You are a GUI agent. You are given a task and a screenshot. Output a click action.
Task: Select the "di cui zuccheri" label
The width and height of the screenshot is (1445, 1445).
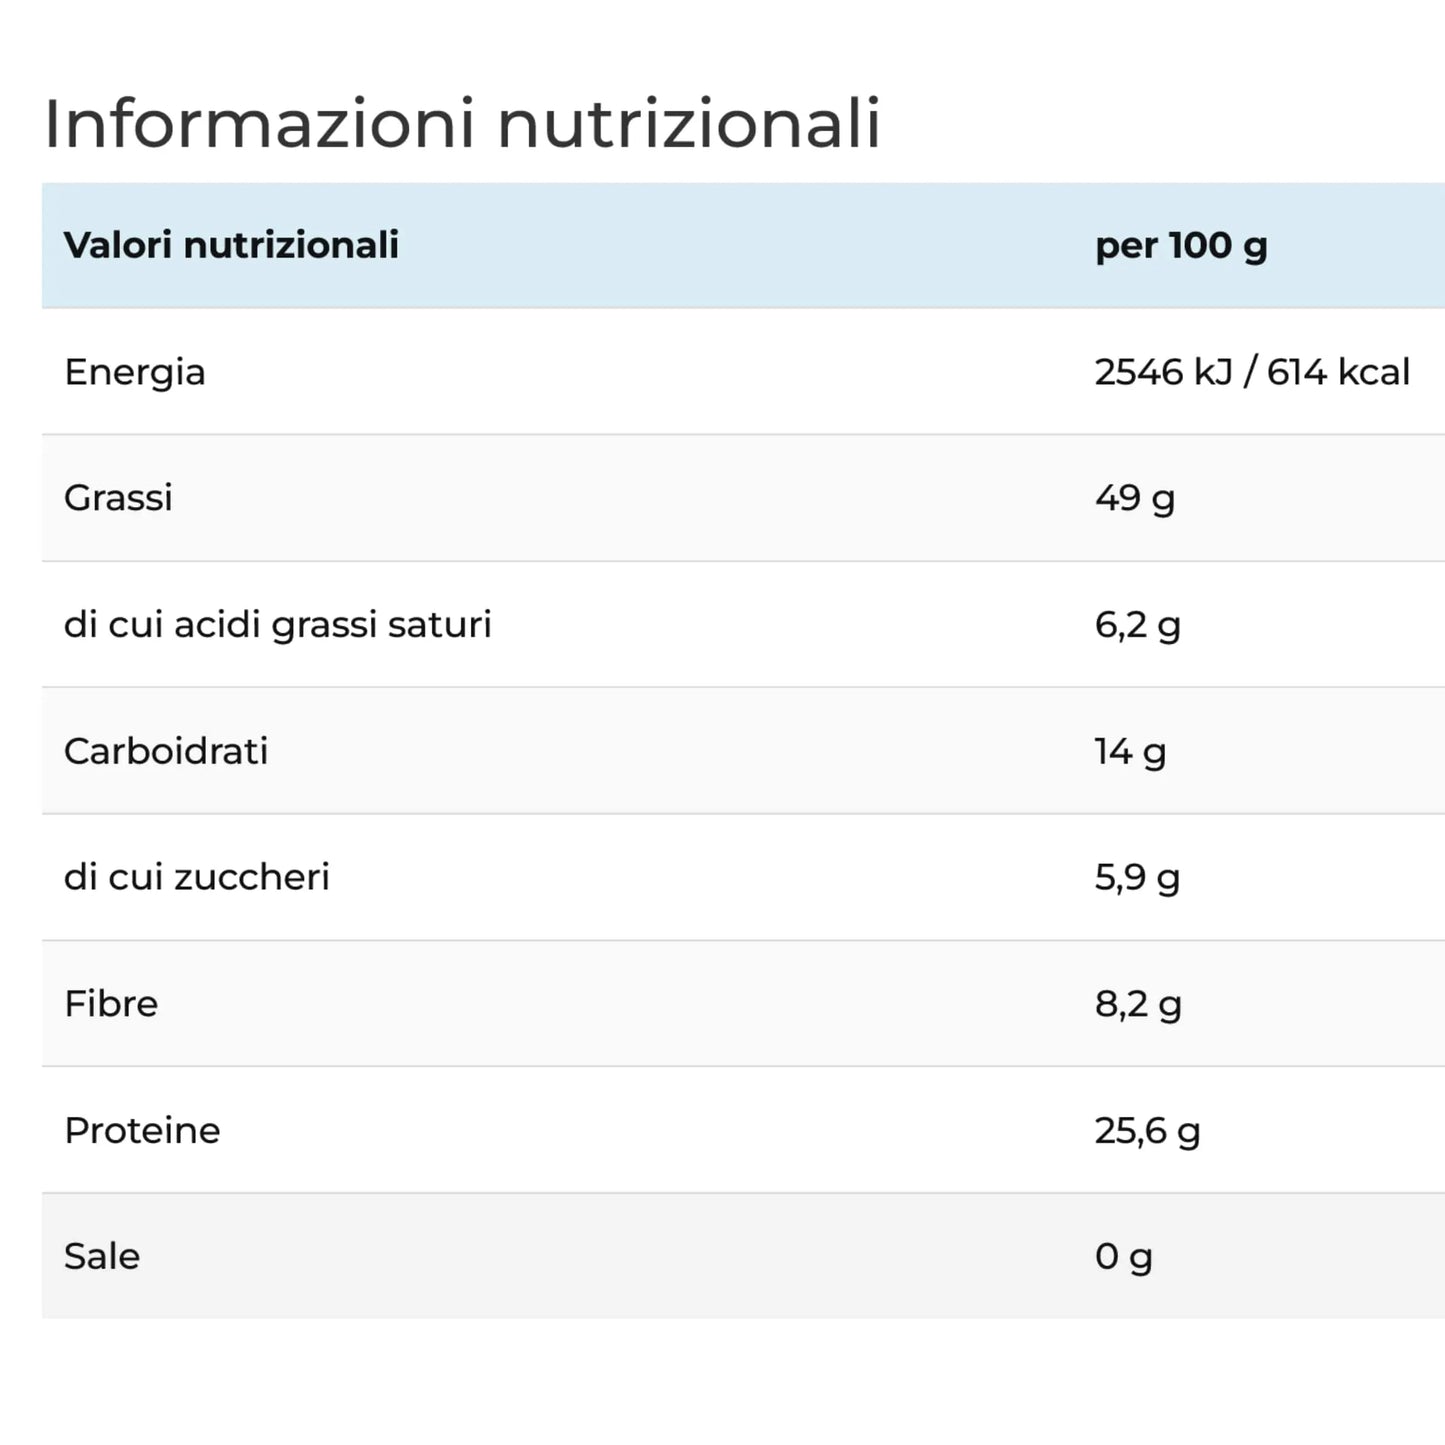click(197, 877)
